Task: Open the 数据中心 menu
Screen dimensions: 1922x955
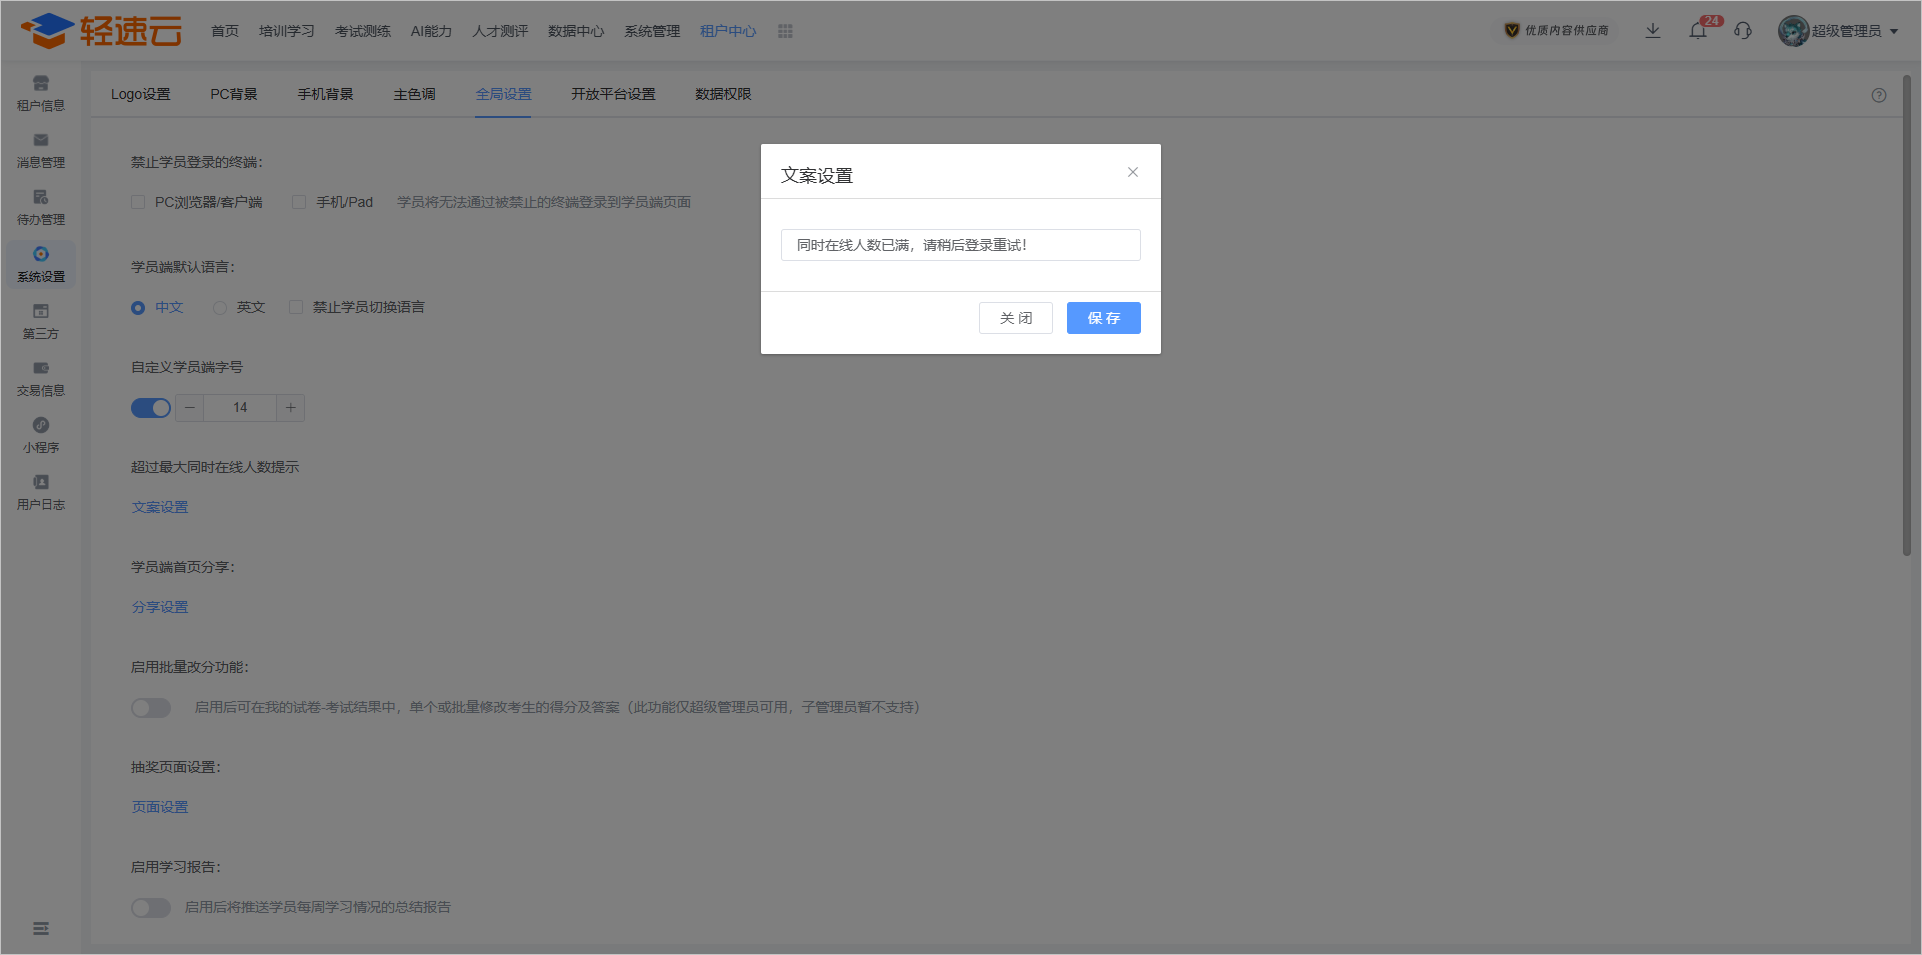Action: (576, 32)
